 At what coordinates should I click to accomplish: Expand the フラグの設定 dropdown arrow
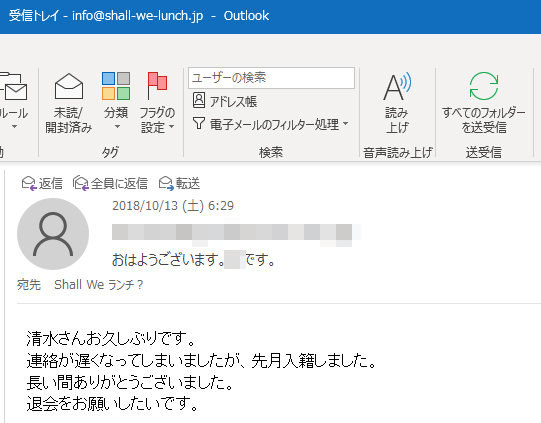171,127
